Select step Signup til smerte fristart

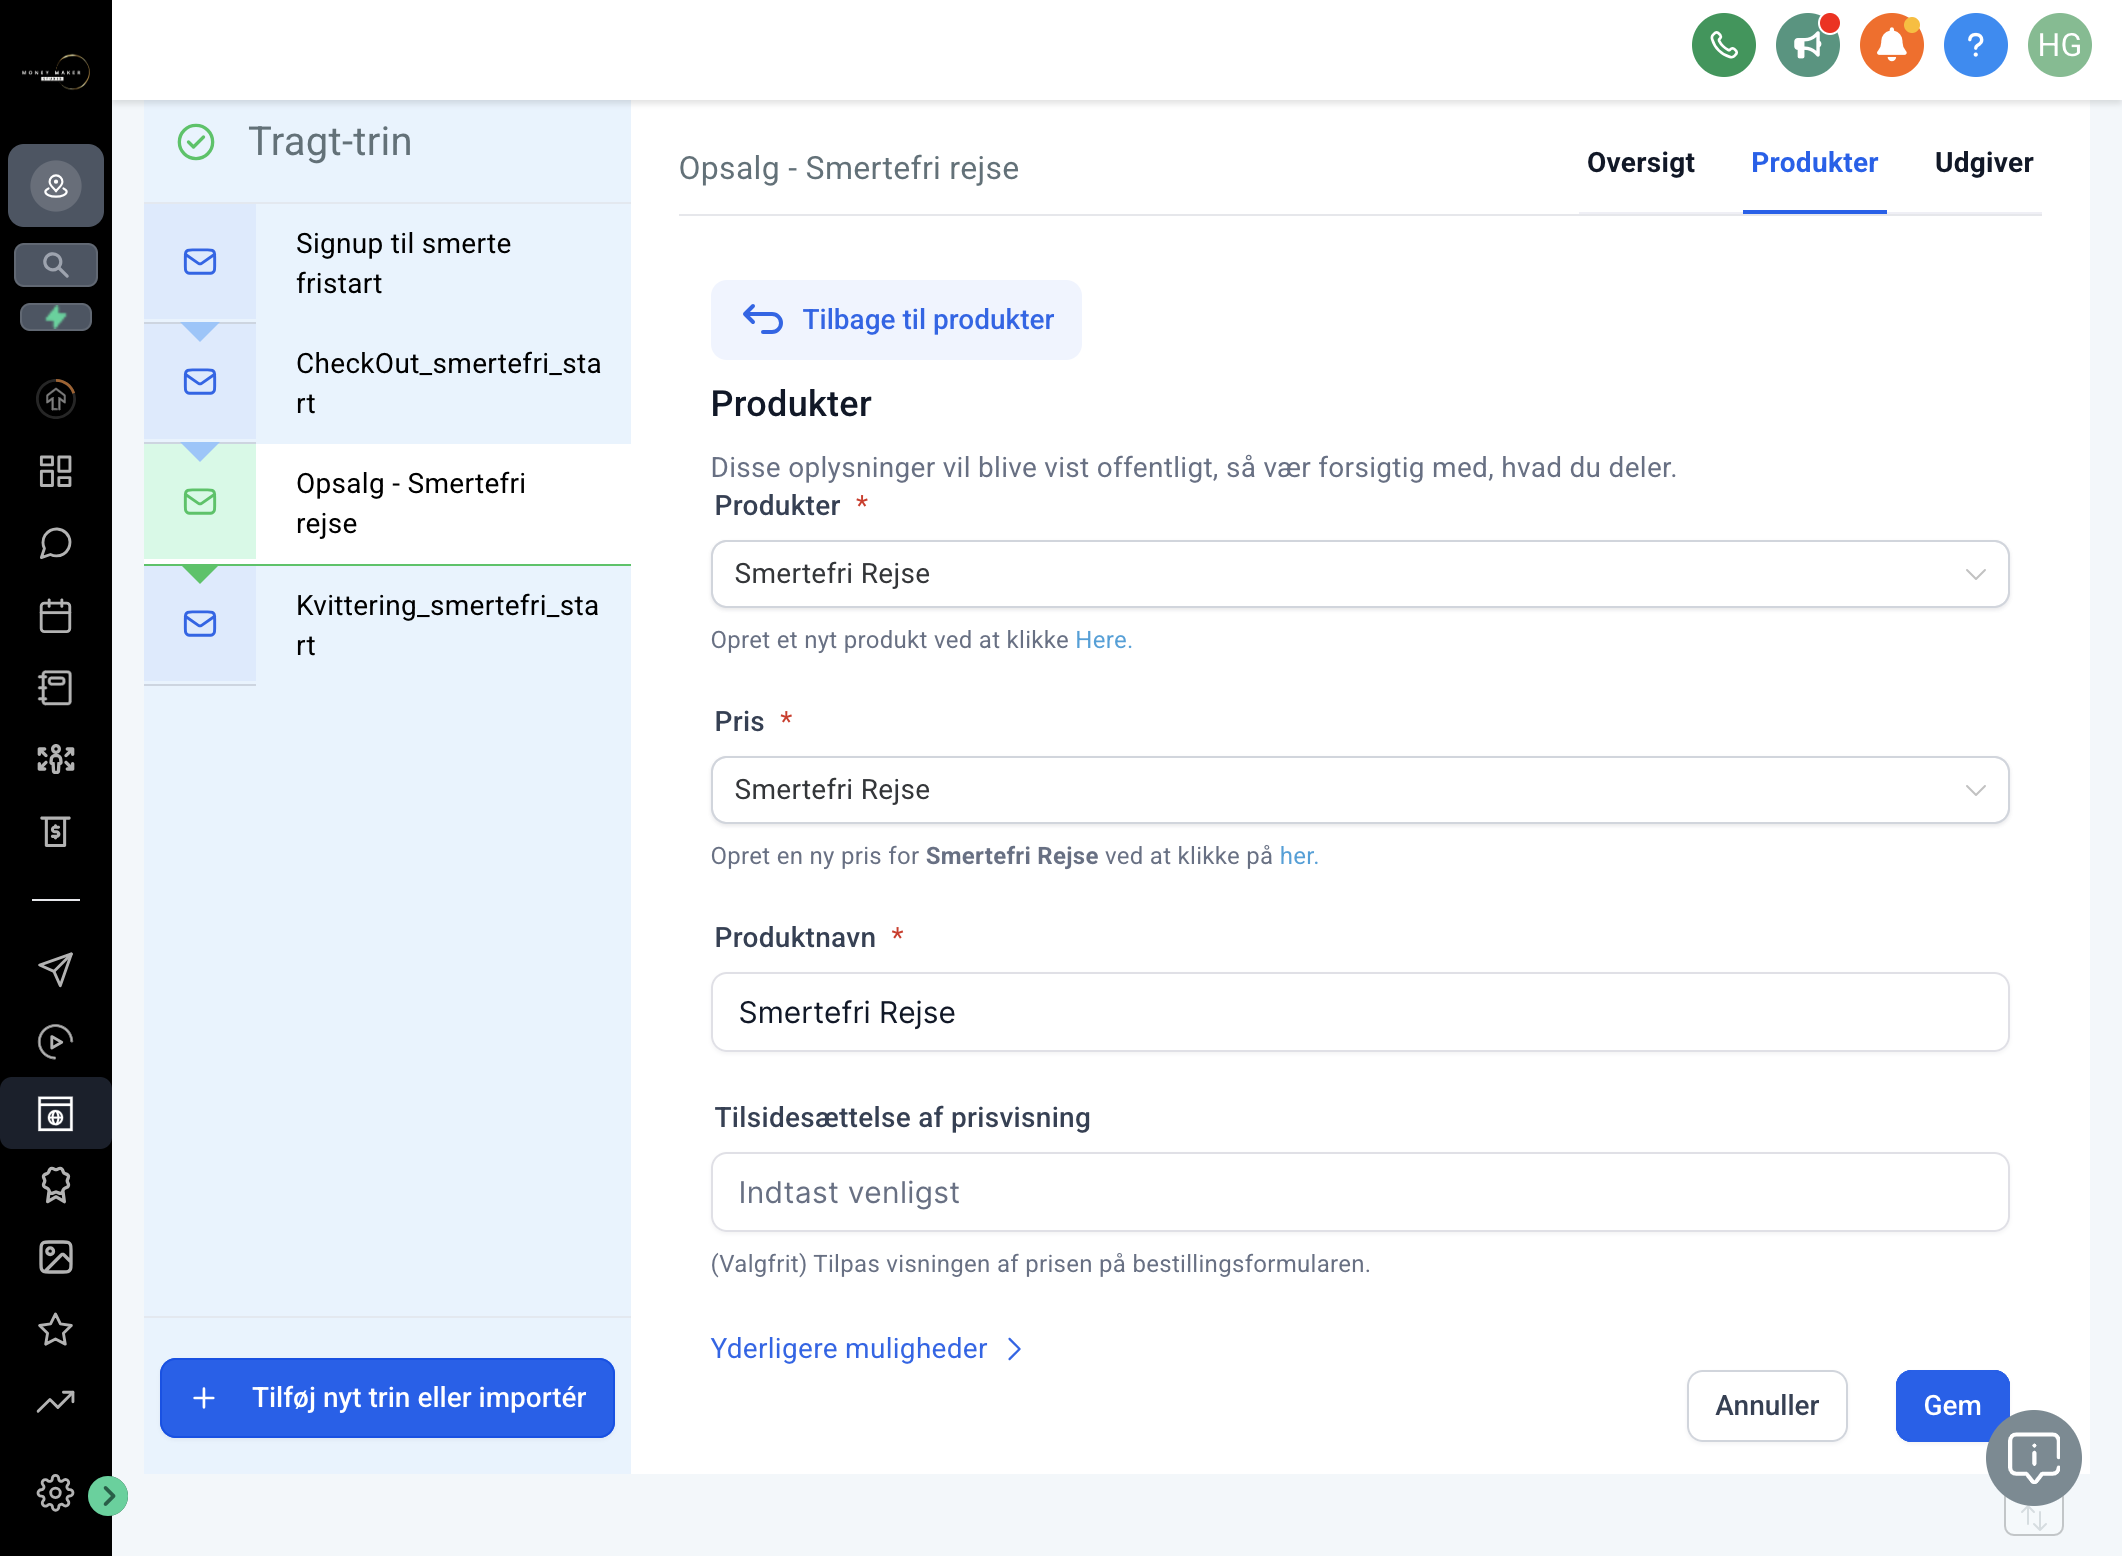tap(387, 263)
